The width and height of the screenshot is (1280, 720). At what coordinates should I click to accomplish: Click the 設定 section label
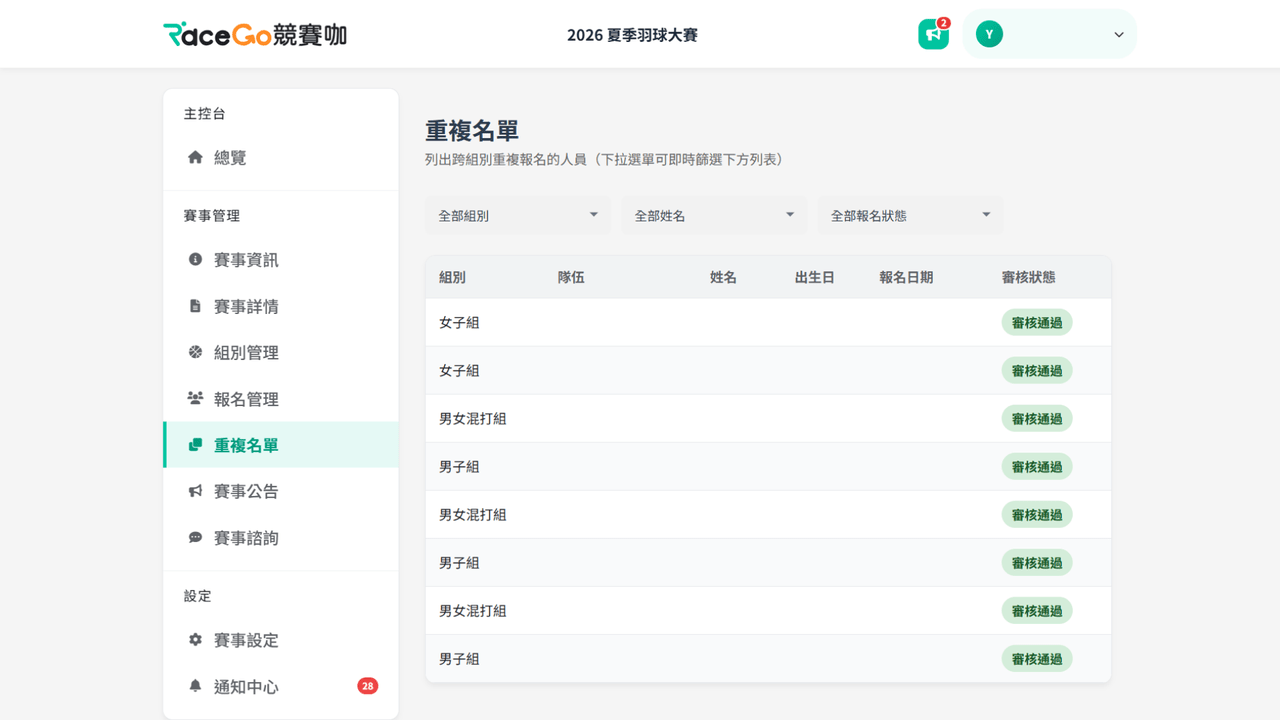tap(198, 596)
